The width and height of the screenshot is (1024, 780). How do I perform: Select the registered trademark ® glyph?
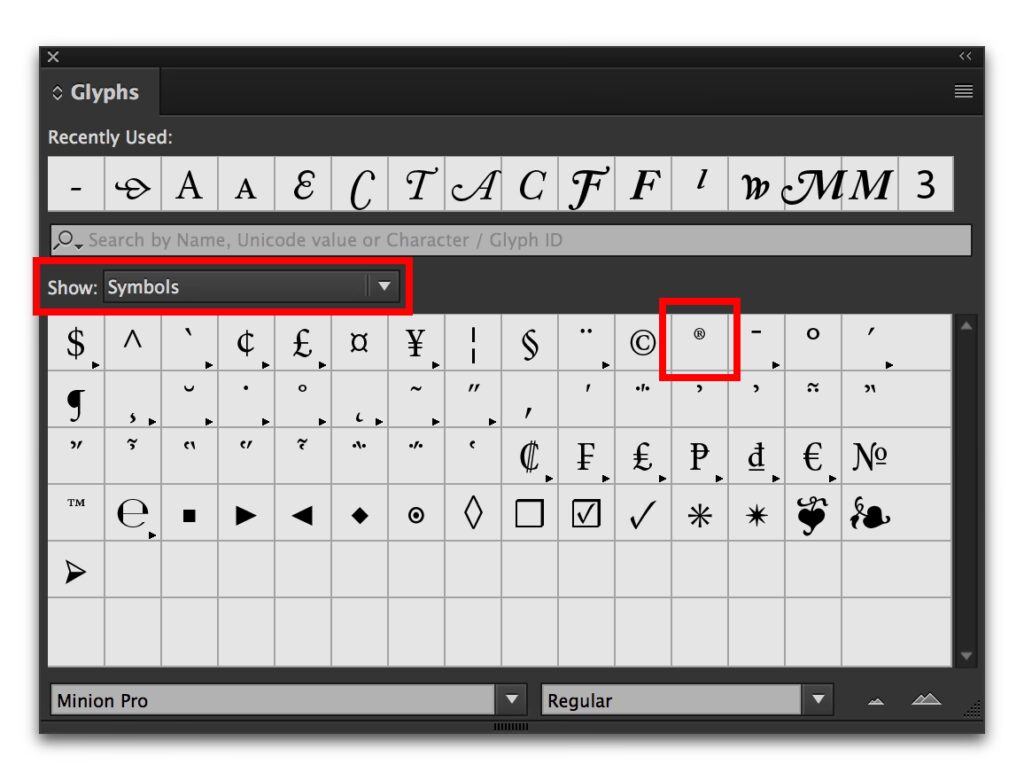click(699, 341)
